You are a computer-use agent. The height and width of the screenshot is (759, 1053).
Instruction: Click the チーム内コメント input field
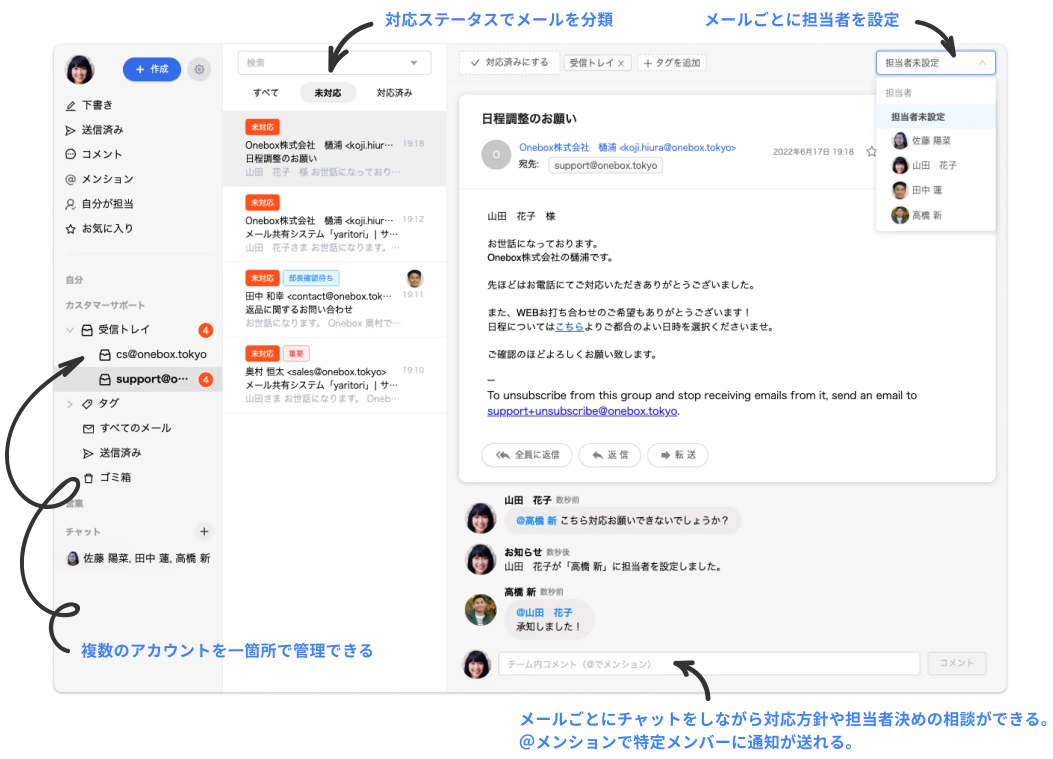(x=709, y=664)
